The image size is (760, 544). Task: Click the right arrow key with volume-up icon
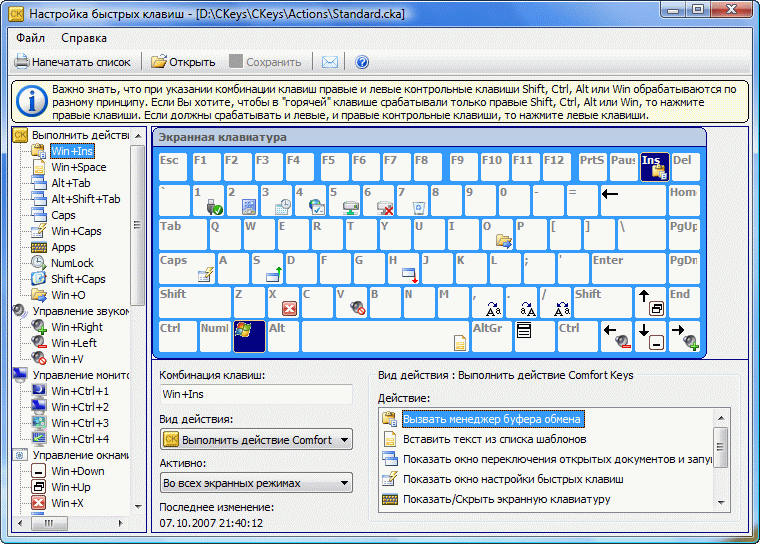point(684,336)
